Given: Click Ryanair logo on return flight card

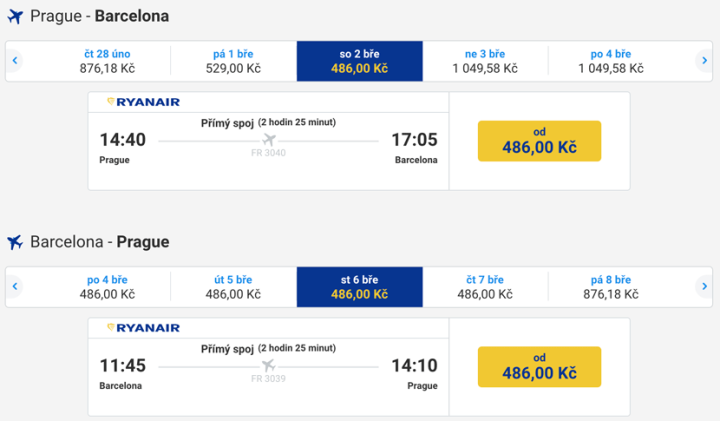Looking at the screenshot, I should 143,328.
